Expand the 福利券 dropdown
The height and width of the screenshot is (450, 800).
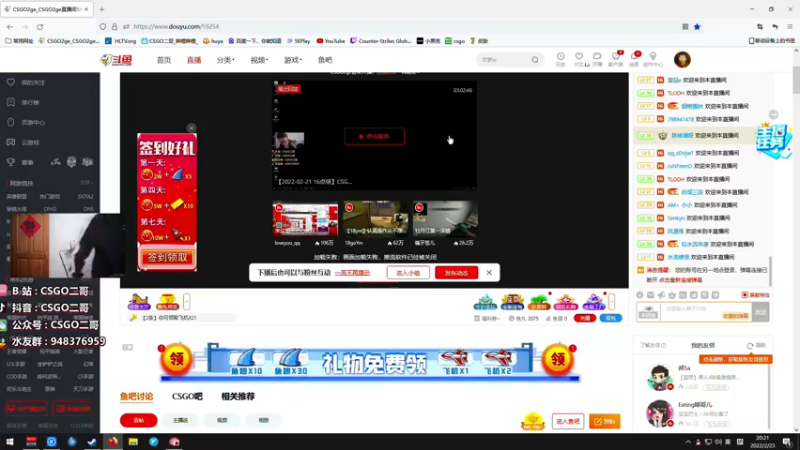click(x=487, y=318)
